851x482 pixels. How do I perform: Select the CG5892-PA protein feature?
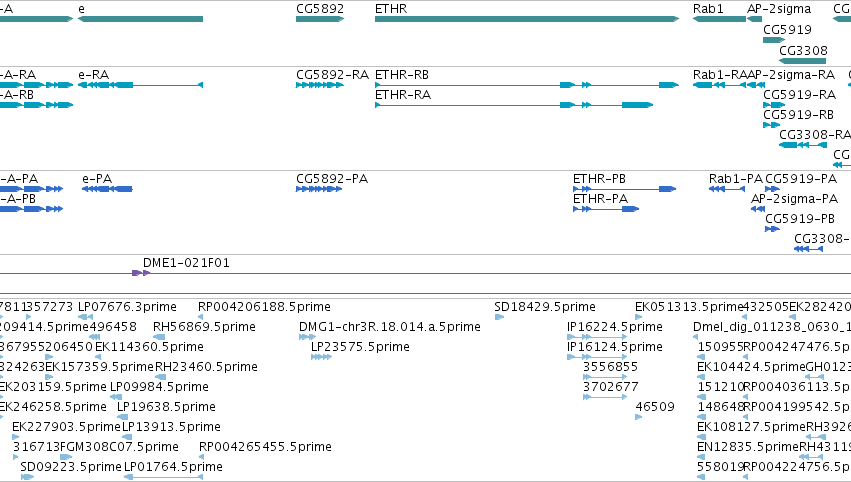[320, 189]
